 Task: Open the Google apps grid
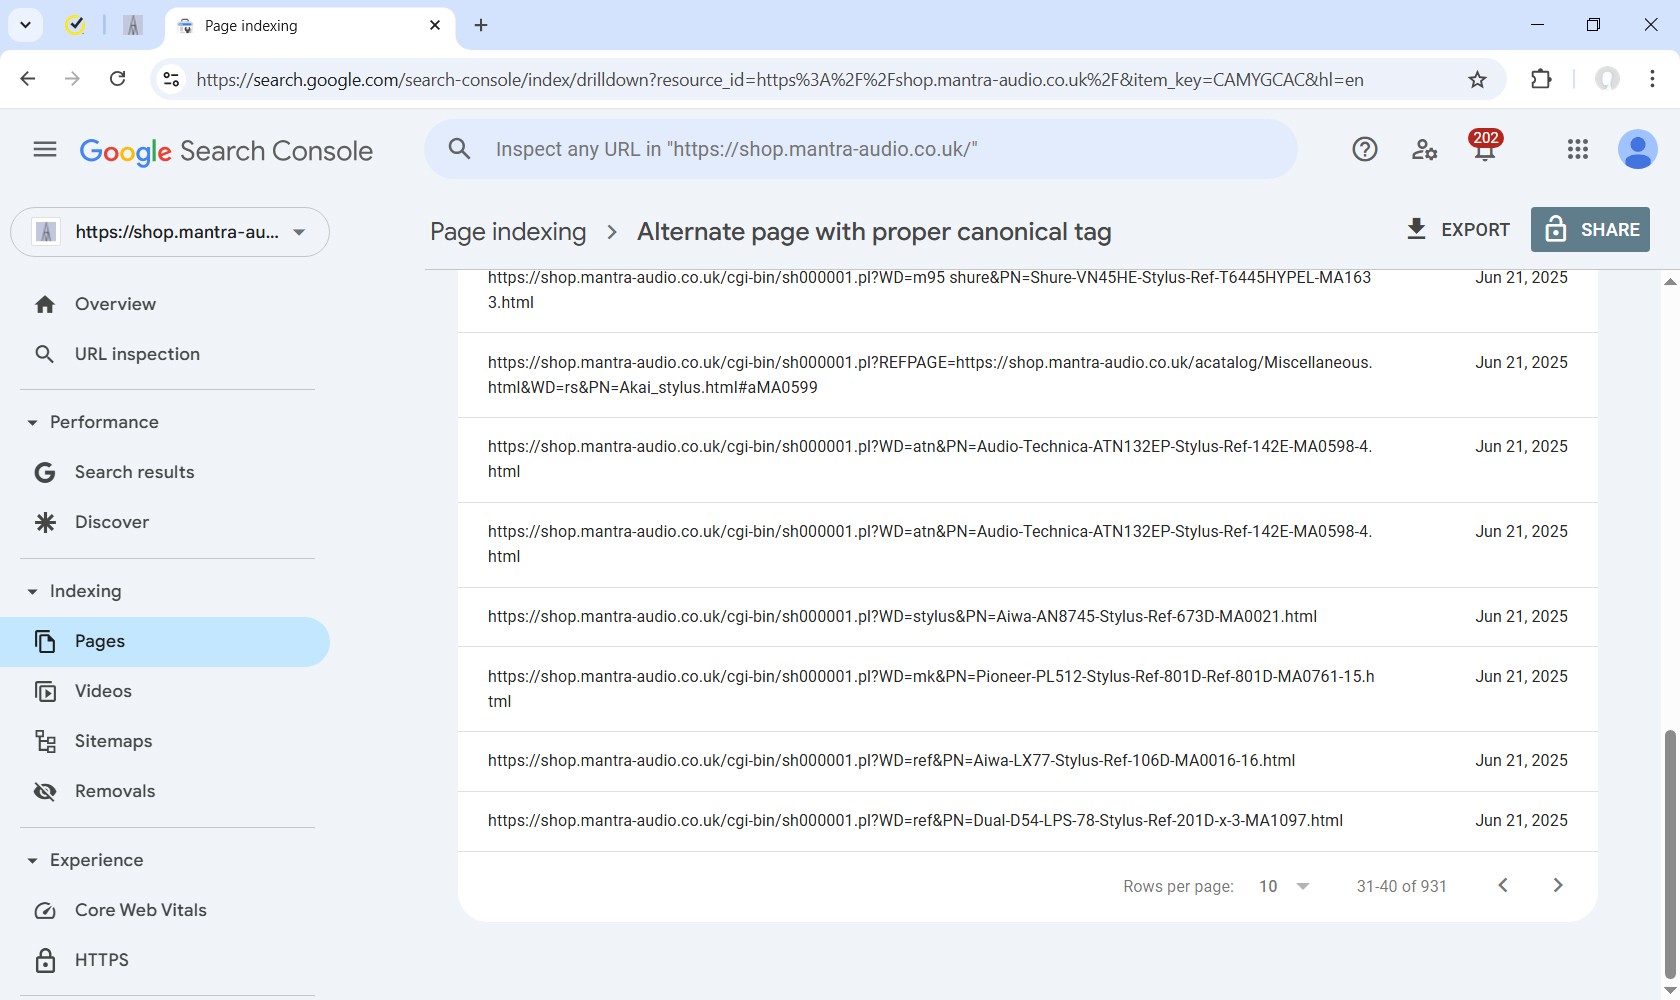point(1577,150)
